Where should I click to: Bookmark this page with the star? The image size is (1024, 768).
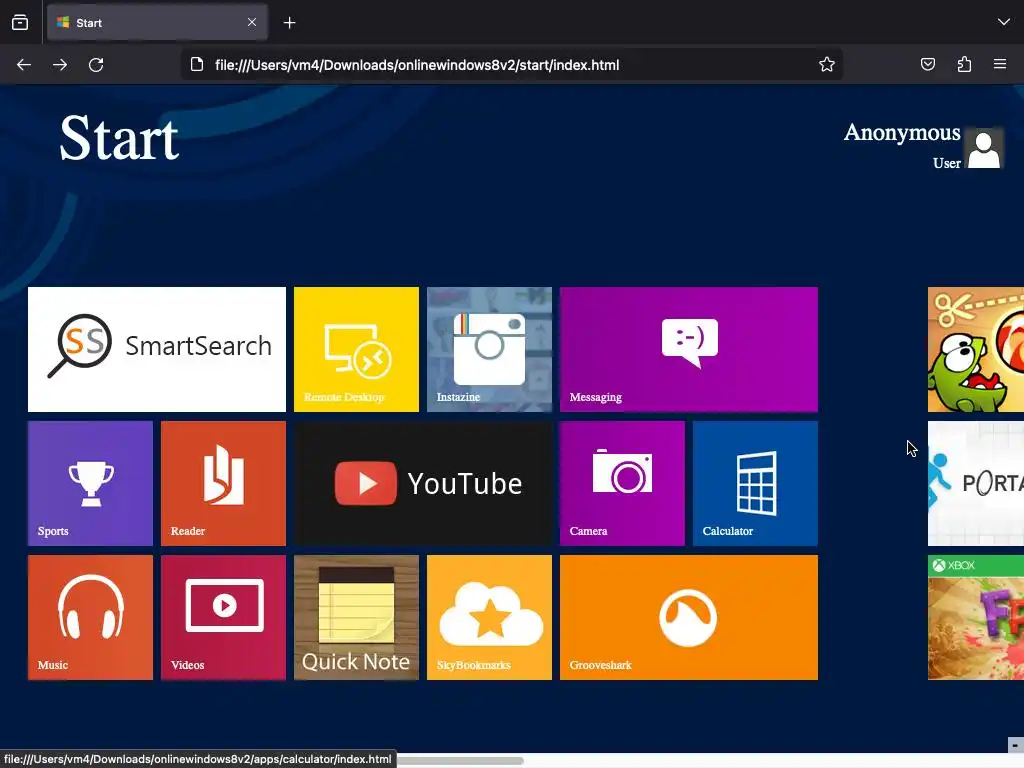point(827,65)
